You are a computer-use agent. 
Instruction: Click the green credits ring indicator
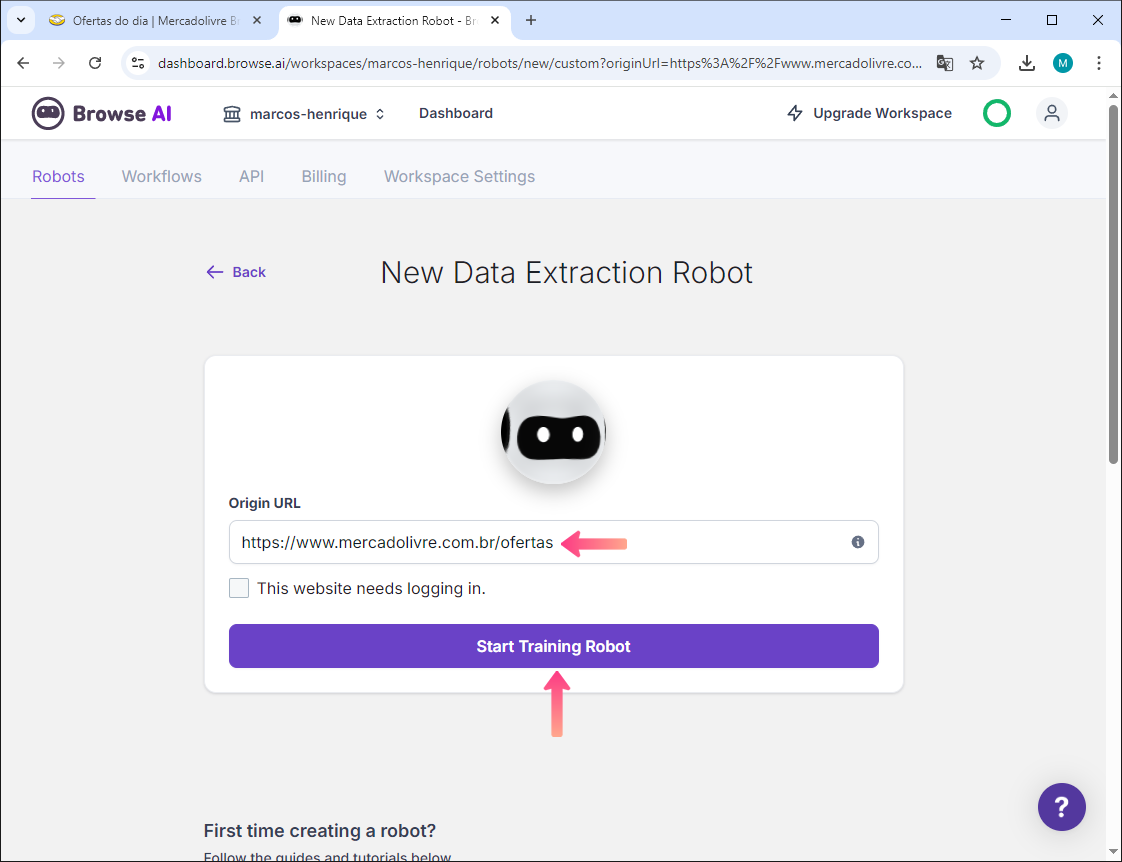point(997,113)
